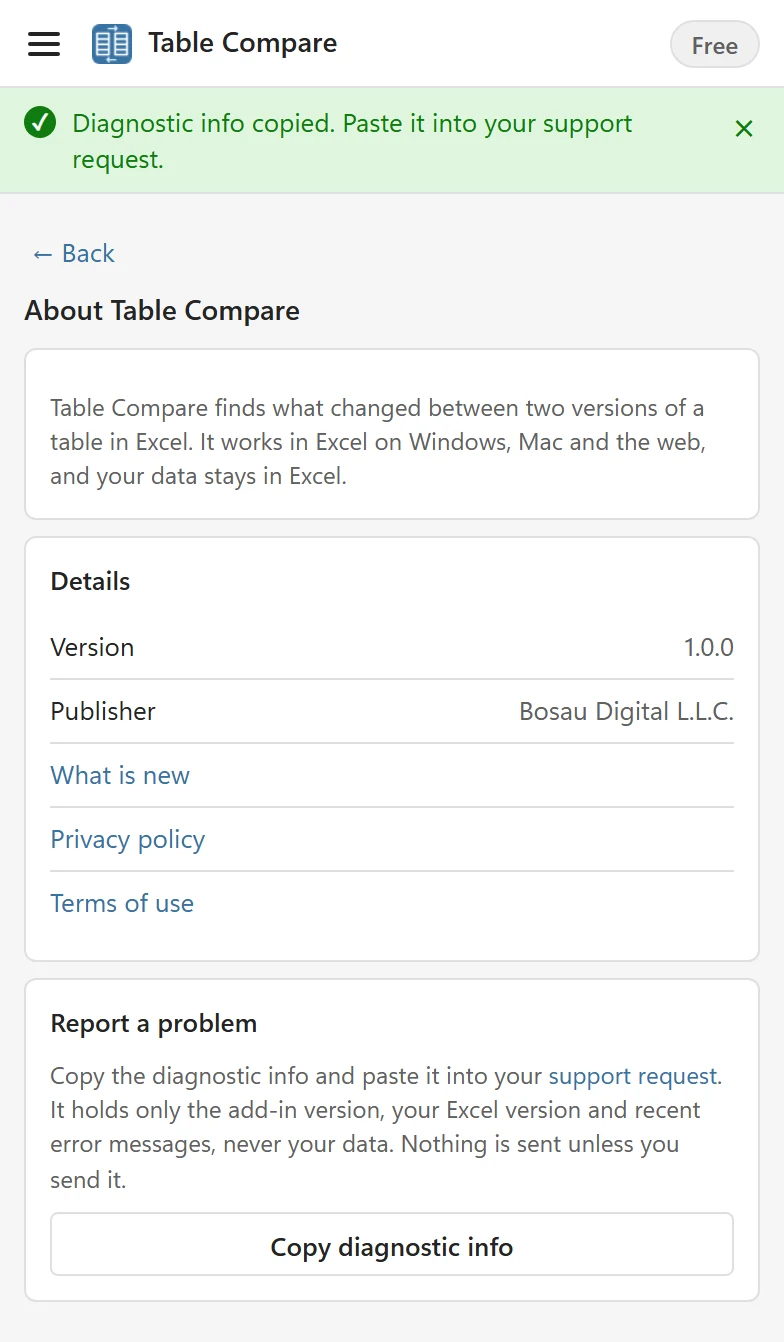Click the Report a problem heading
Screen dimensions: 784x1342
(154, 1023)
